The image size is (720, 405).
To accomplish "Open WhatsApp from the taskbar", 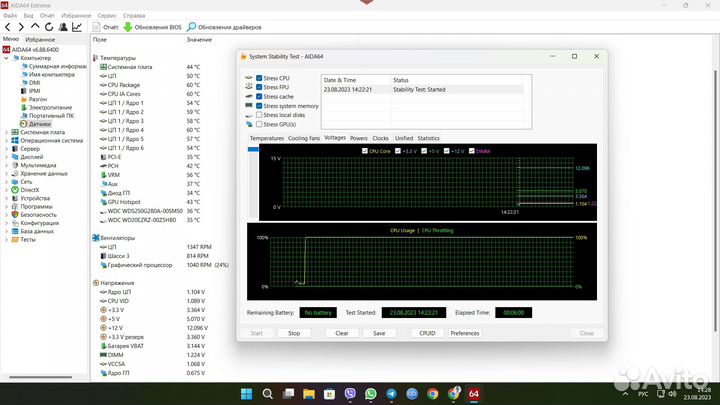I will click(371, 394).
